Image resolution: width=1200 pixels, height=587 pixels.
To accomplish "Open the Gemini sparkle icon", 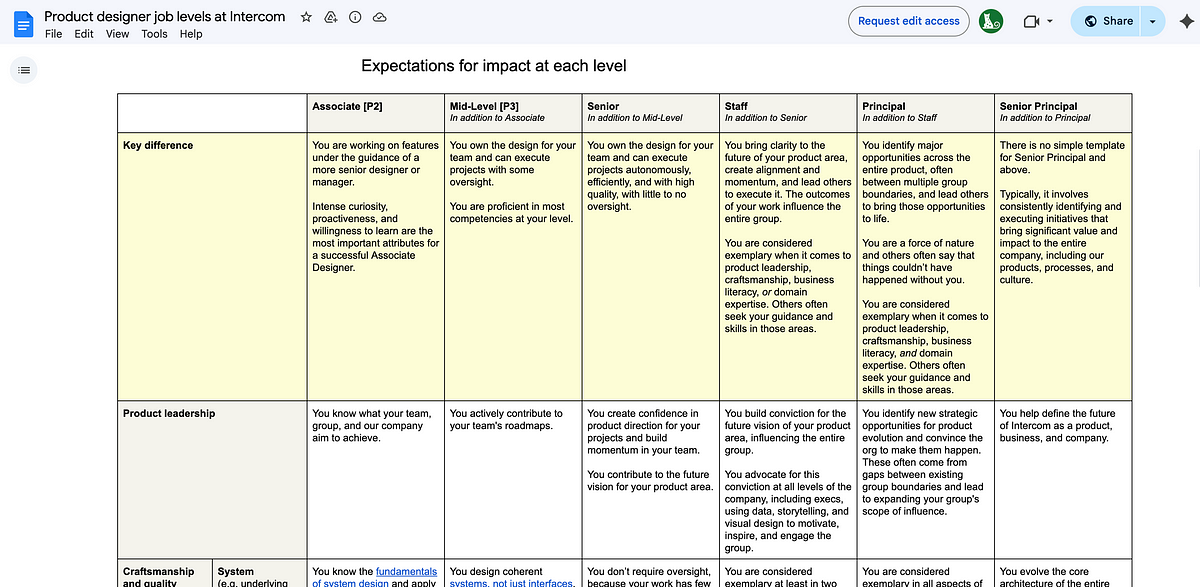I will click(1187, 21).
